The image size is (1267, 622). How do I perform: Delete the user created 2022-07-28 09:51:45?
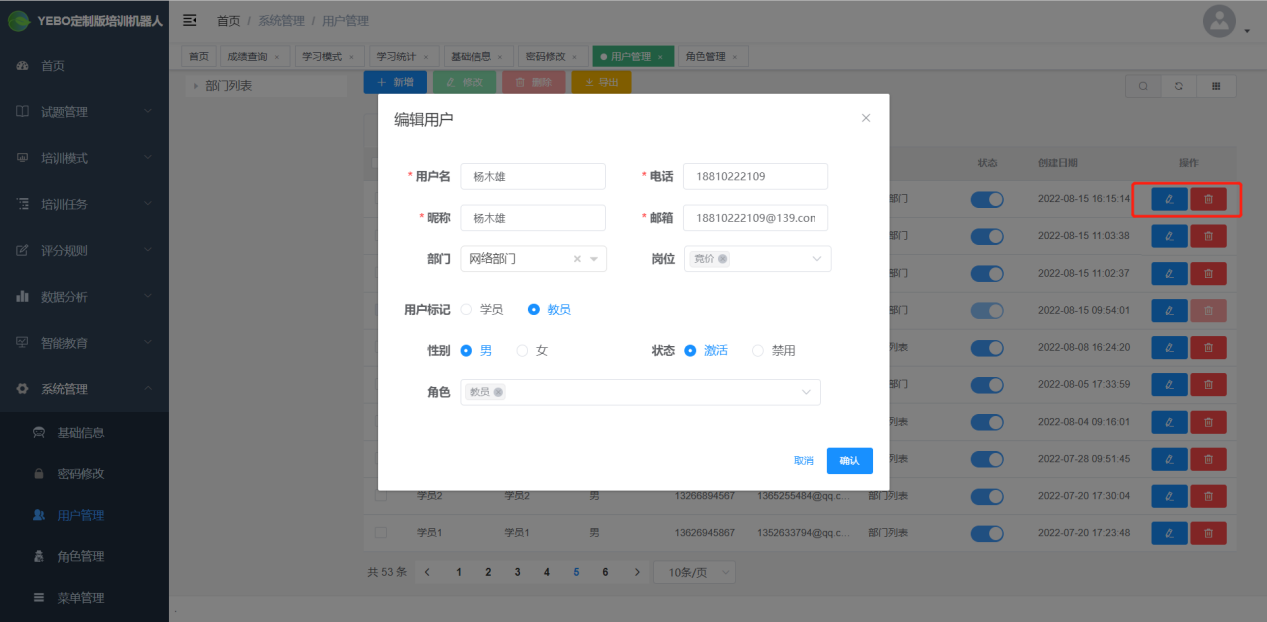(x=1208, y=458)
